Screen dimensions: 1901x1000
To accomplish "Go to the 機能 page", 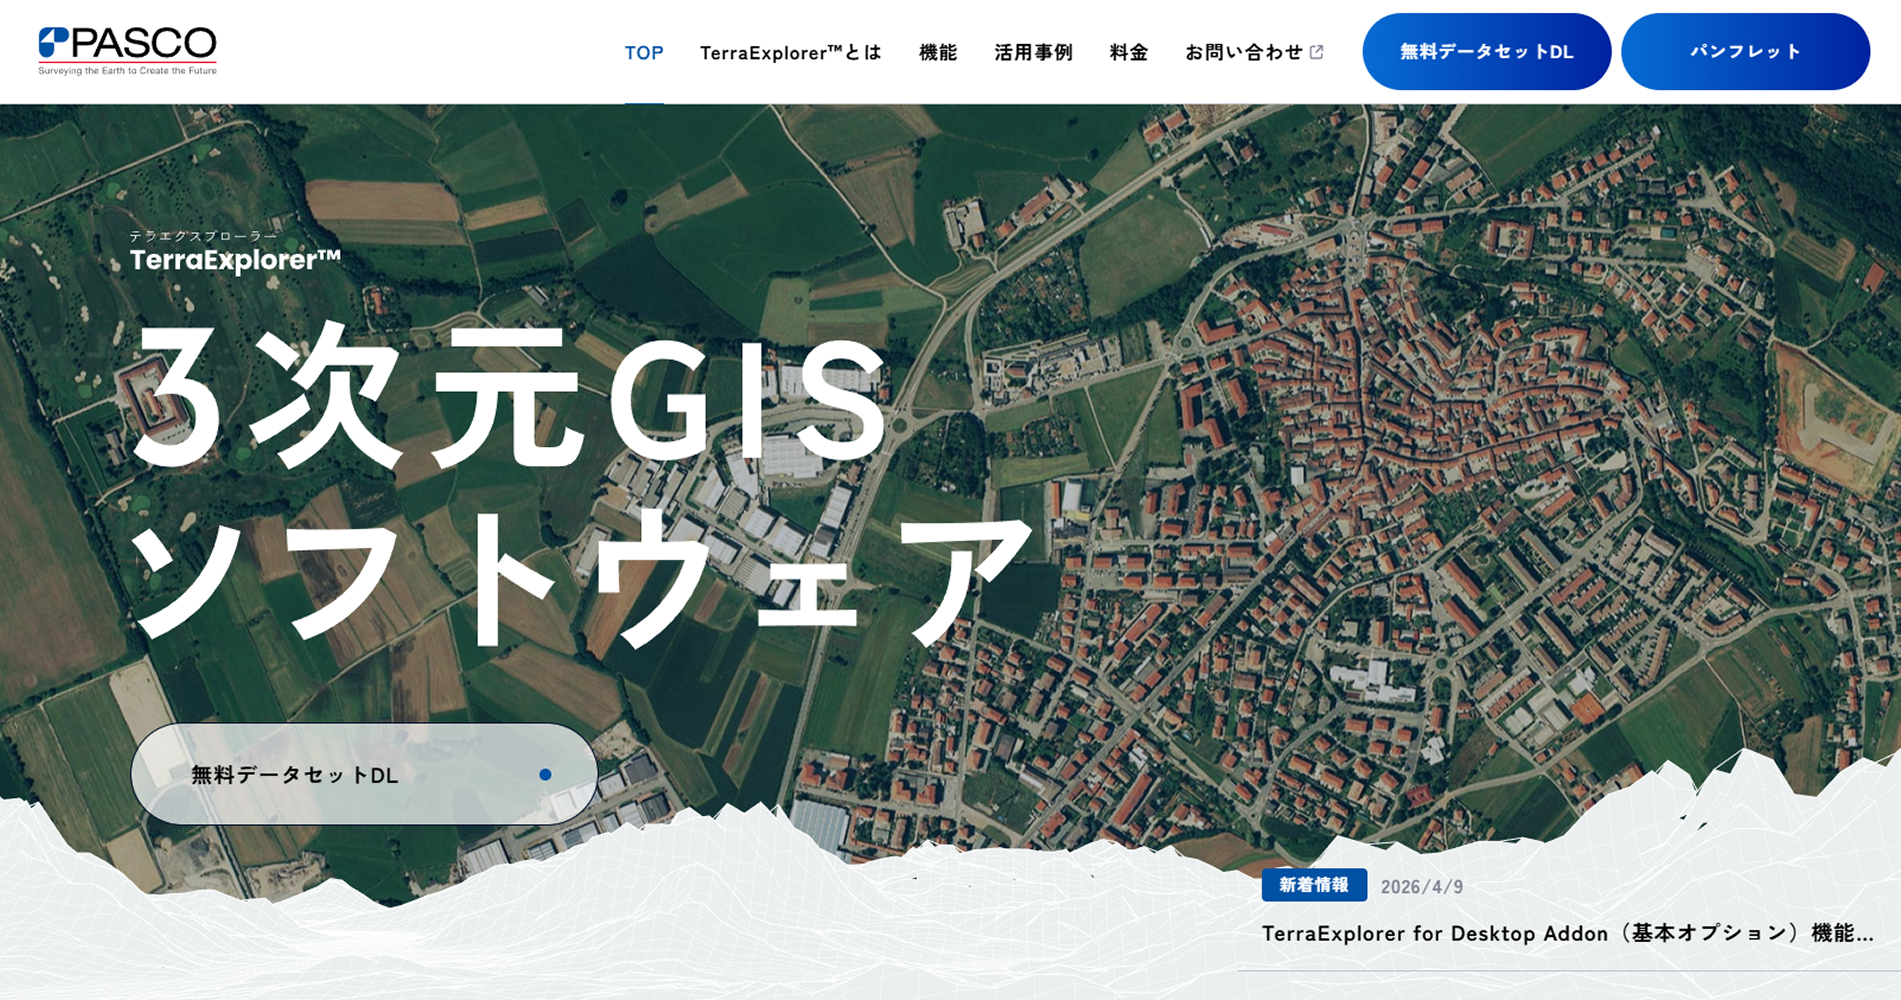I will click(x=938, y=52).
